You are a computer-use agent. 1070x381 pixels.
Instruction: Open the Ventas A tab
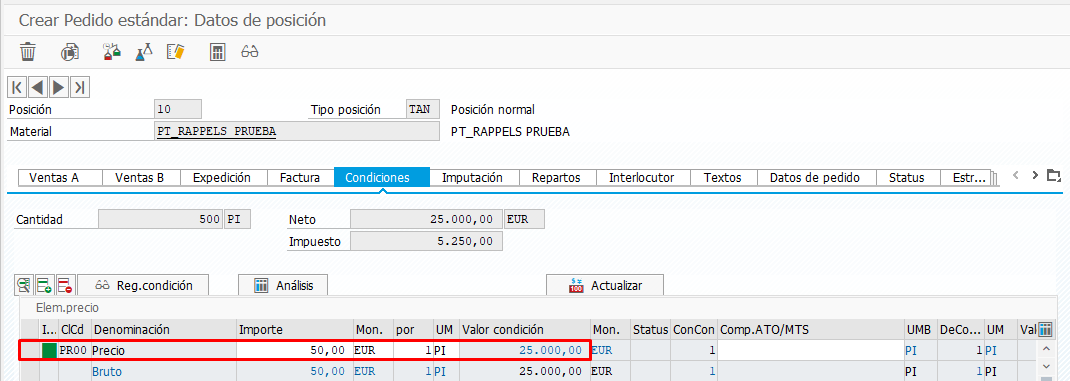pyautogui.click(x=55, y=178)
